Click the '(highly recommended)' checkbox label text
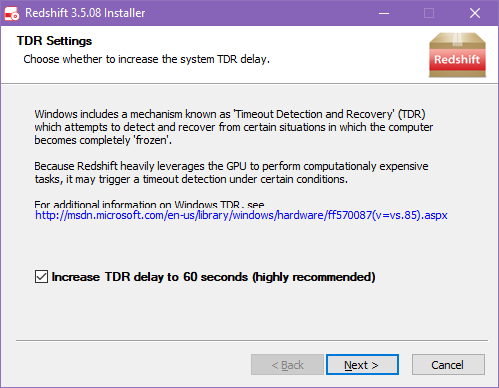 [314, 277]
